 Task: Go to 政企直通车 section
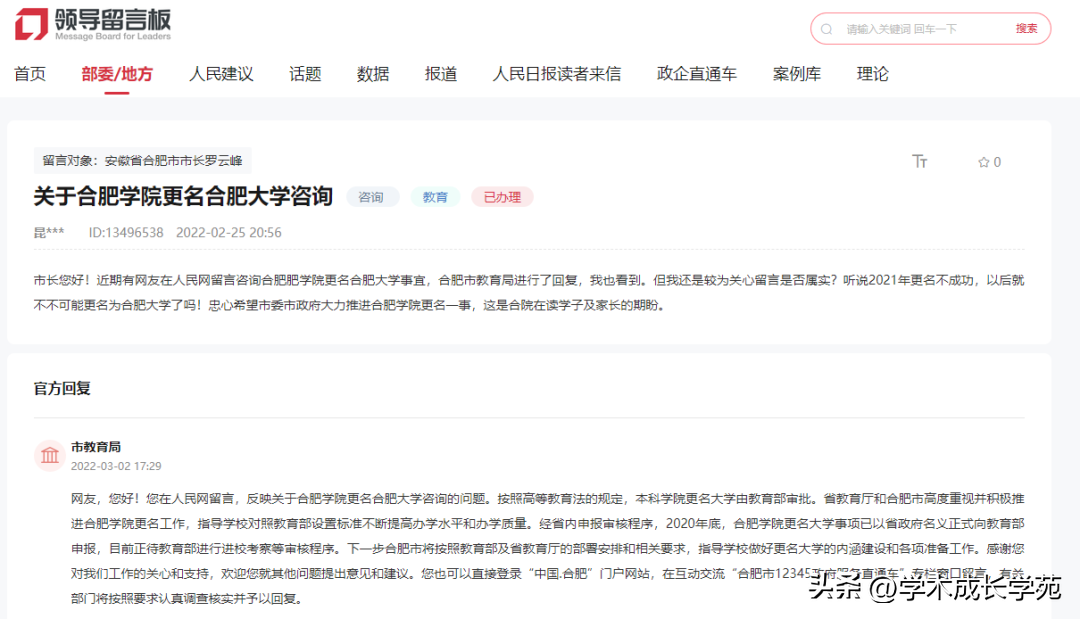(697, 74)
